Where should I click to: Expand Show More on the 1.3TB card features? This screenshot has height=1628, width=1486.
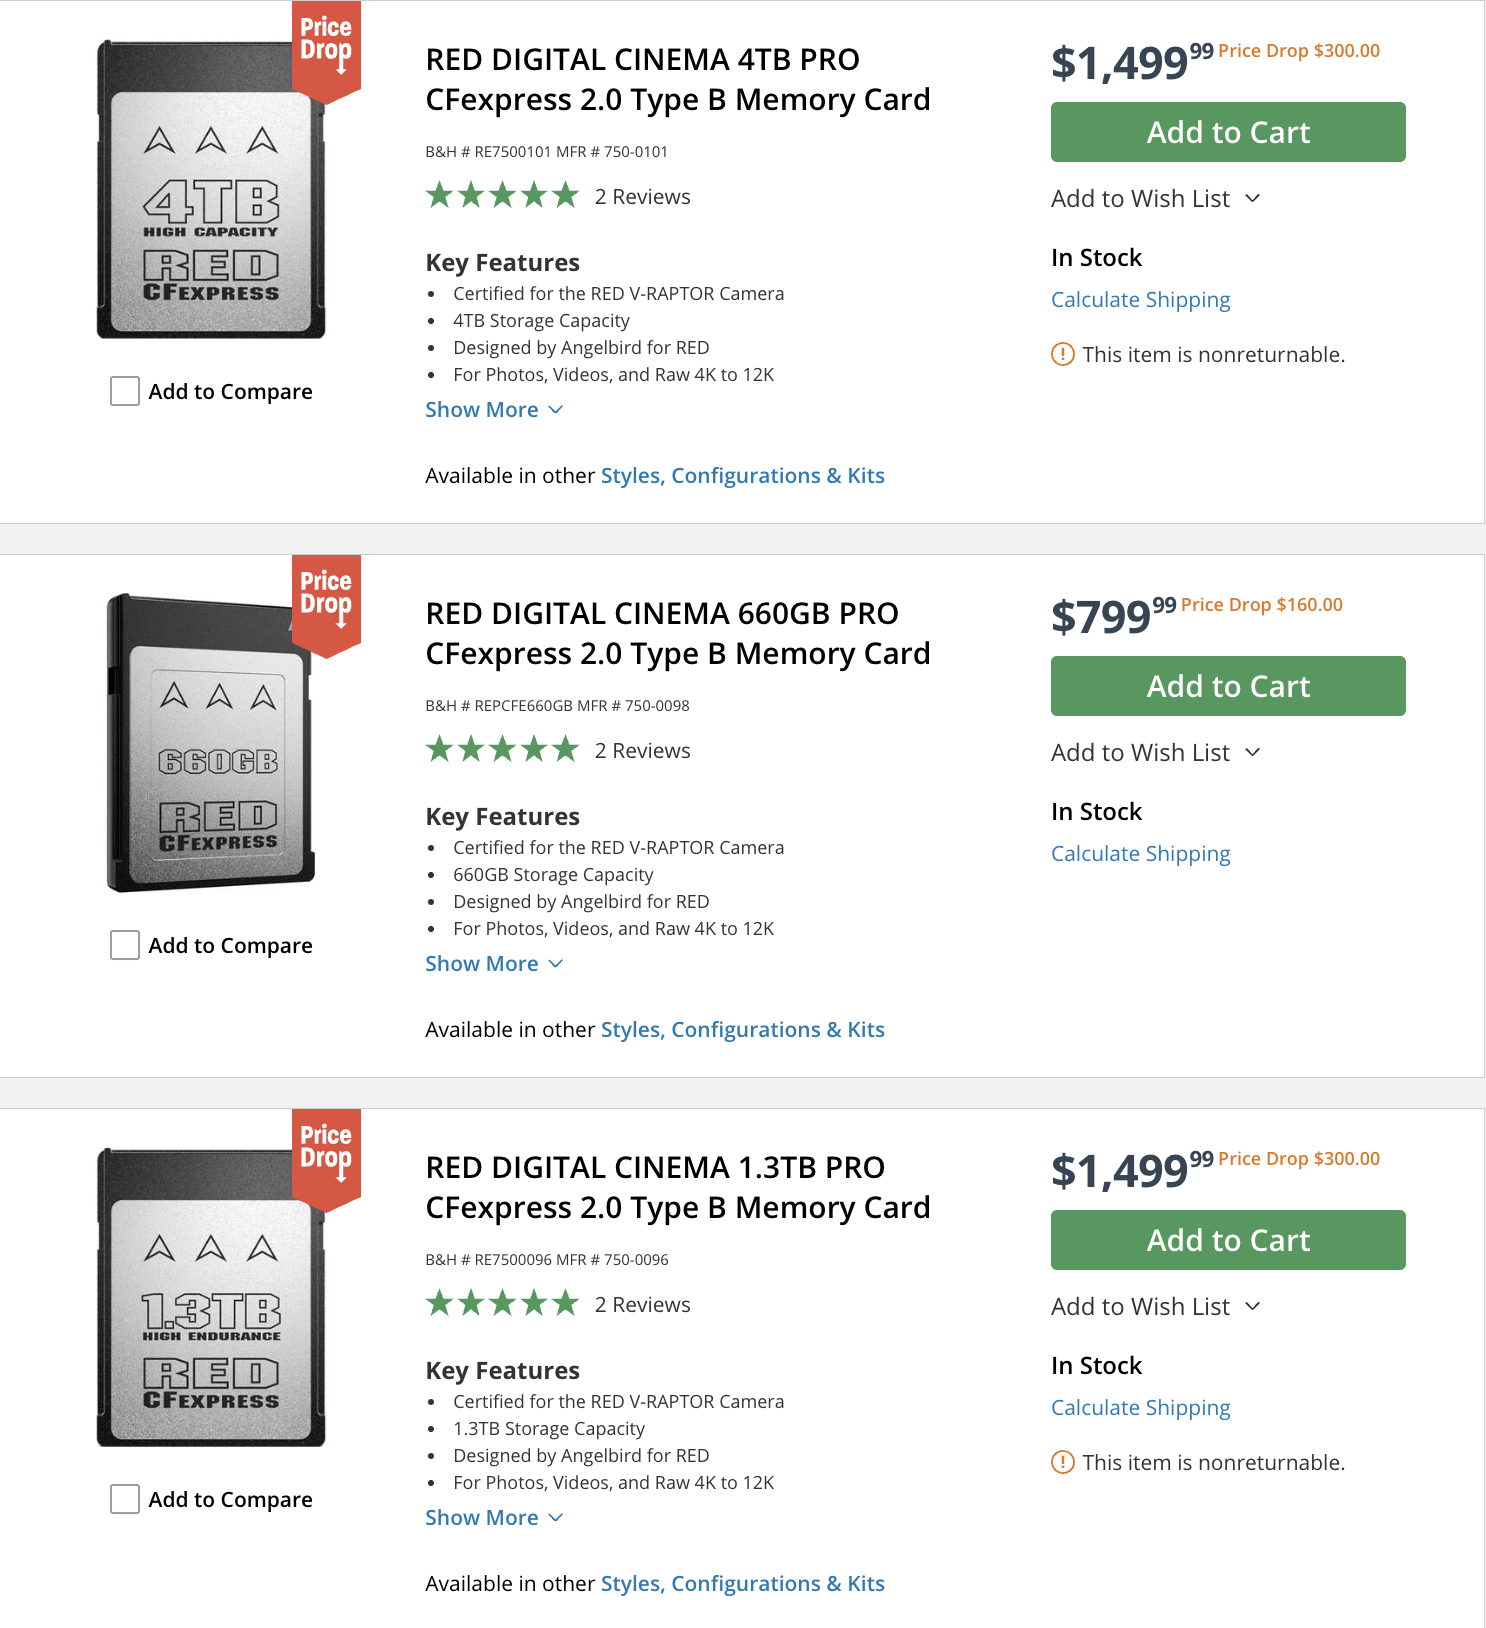[494, 1518]
